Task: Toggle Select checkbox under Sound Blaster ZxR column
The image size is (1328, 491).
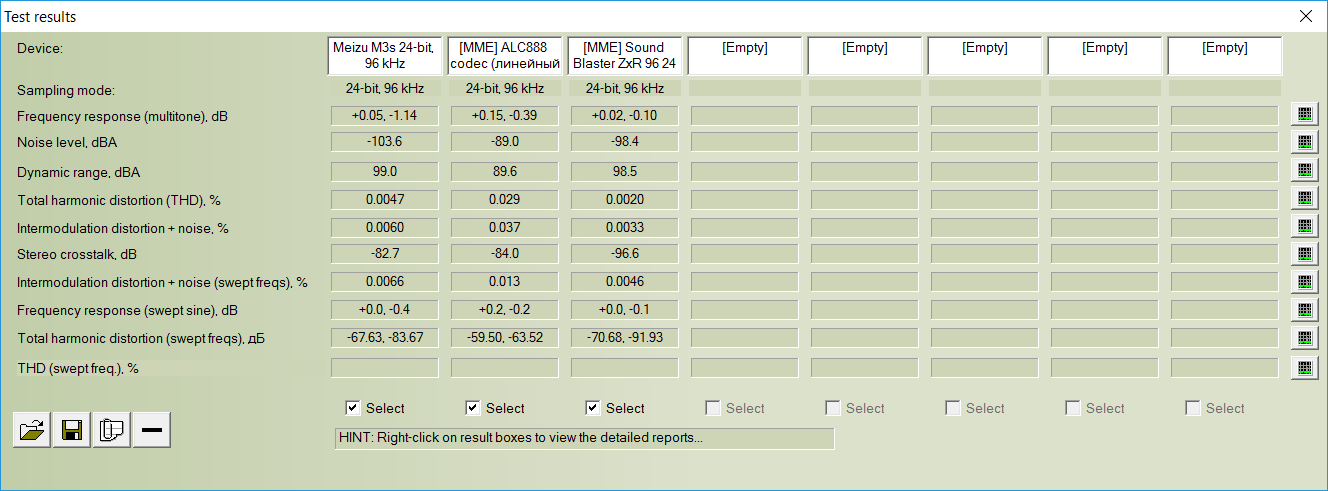Action: [x=593, y=408]
